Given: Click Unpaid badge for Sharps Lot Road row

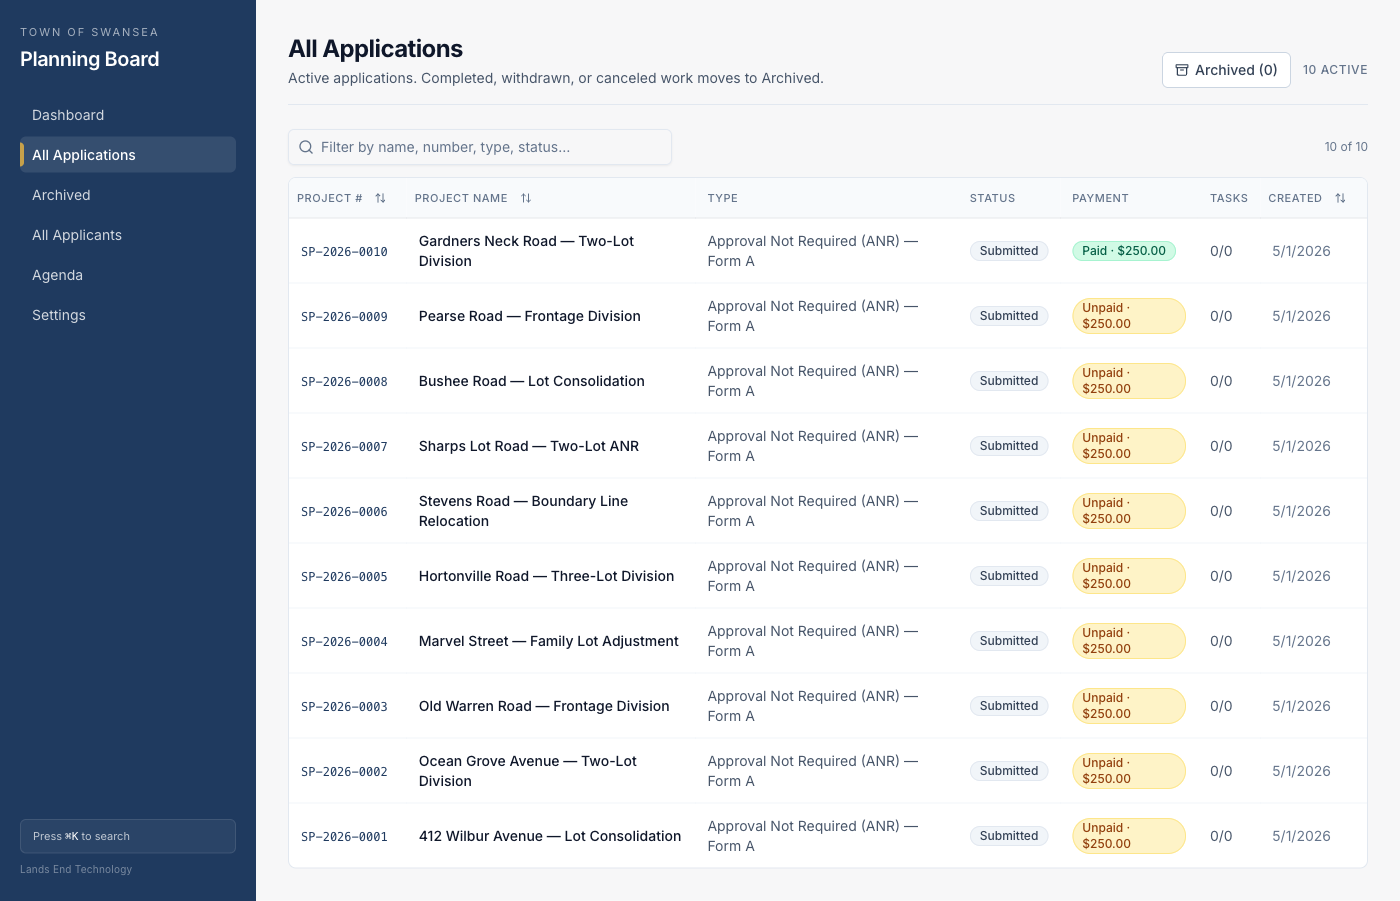Looking at the screenshot, I should 1129,446.
